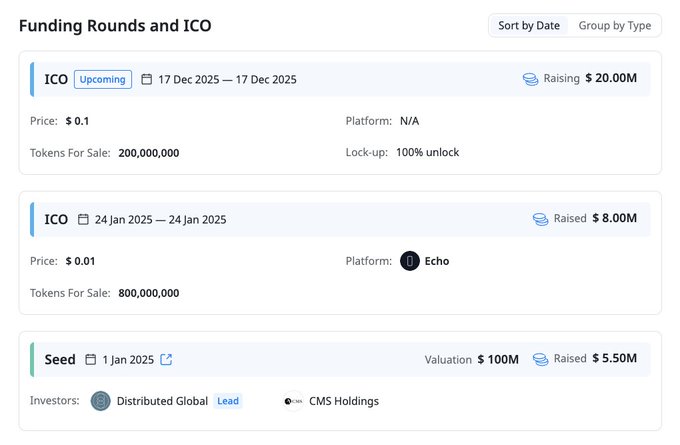Click the calendar icon beside 17 Dec 2025

click(147, 79)
